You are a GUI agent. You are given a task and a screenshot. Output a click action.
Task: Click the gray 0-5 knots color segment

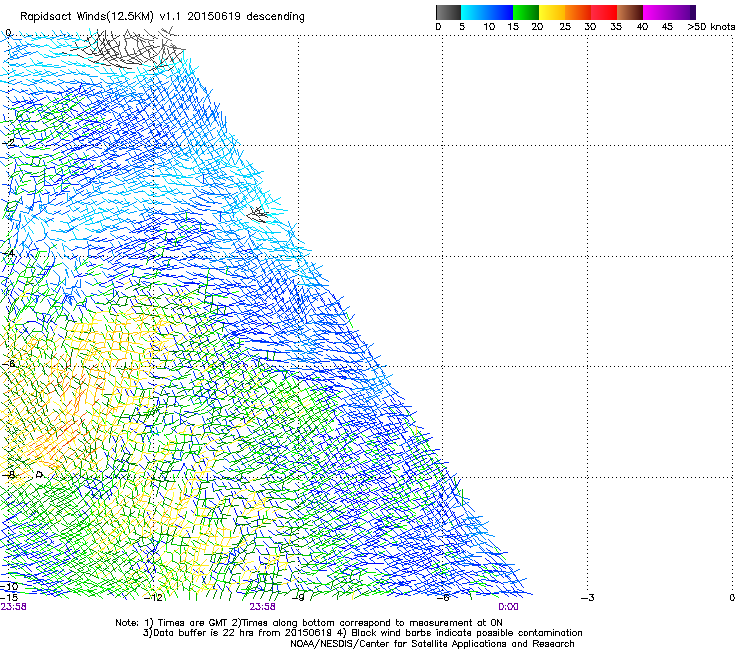[448, 12]
